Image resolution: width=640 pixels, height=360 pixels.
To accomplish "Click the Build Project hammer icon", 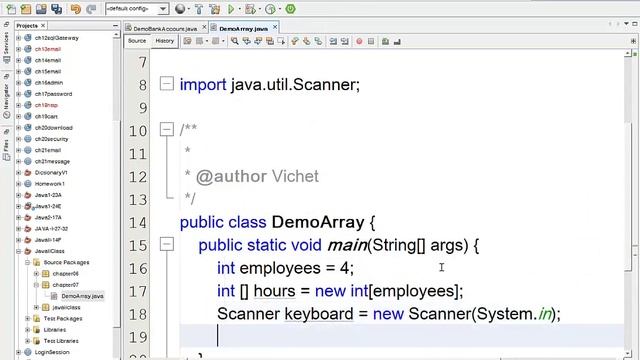I will [199, 9].
